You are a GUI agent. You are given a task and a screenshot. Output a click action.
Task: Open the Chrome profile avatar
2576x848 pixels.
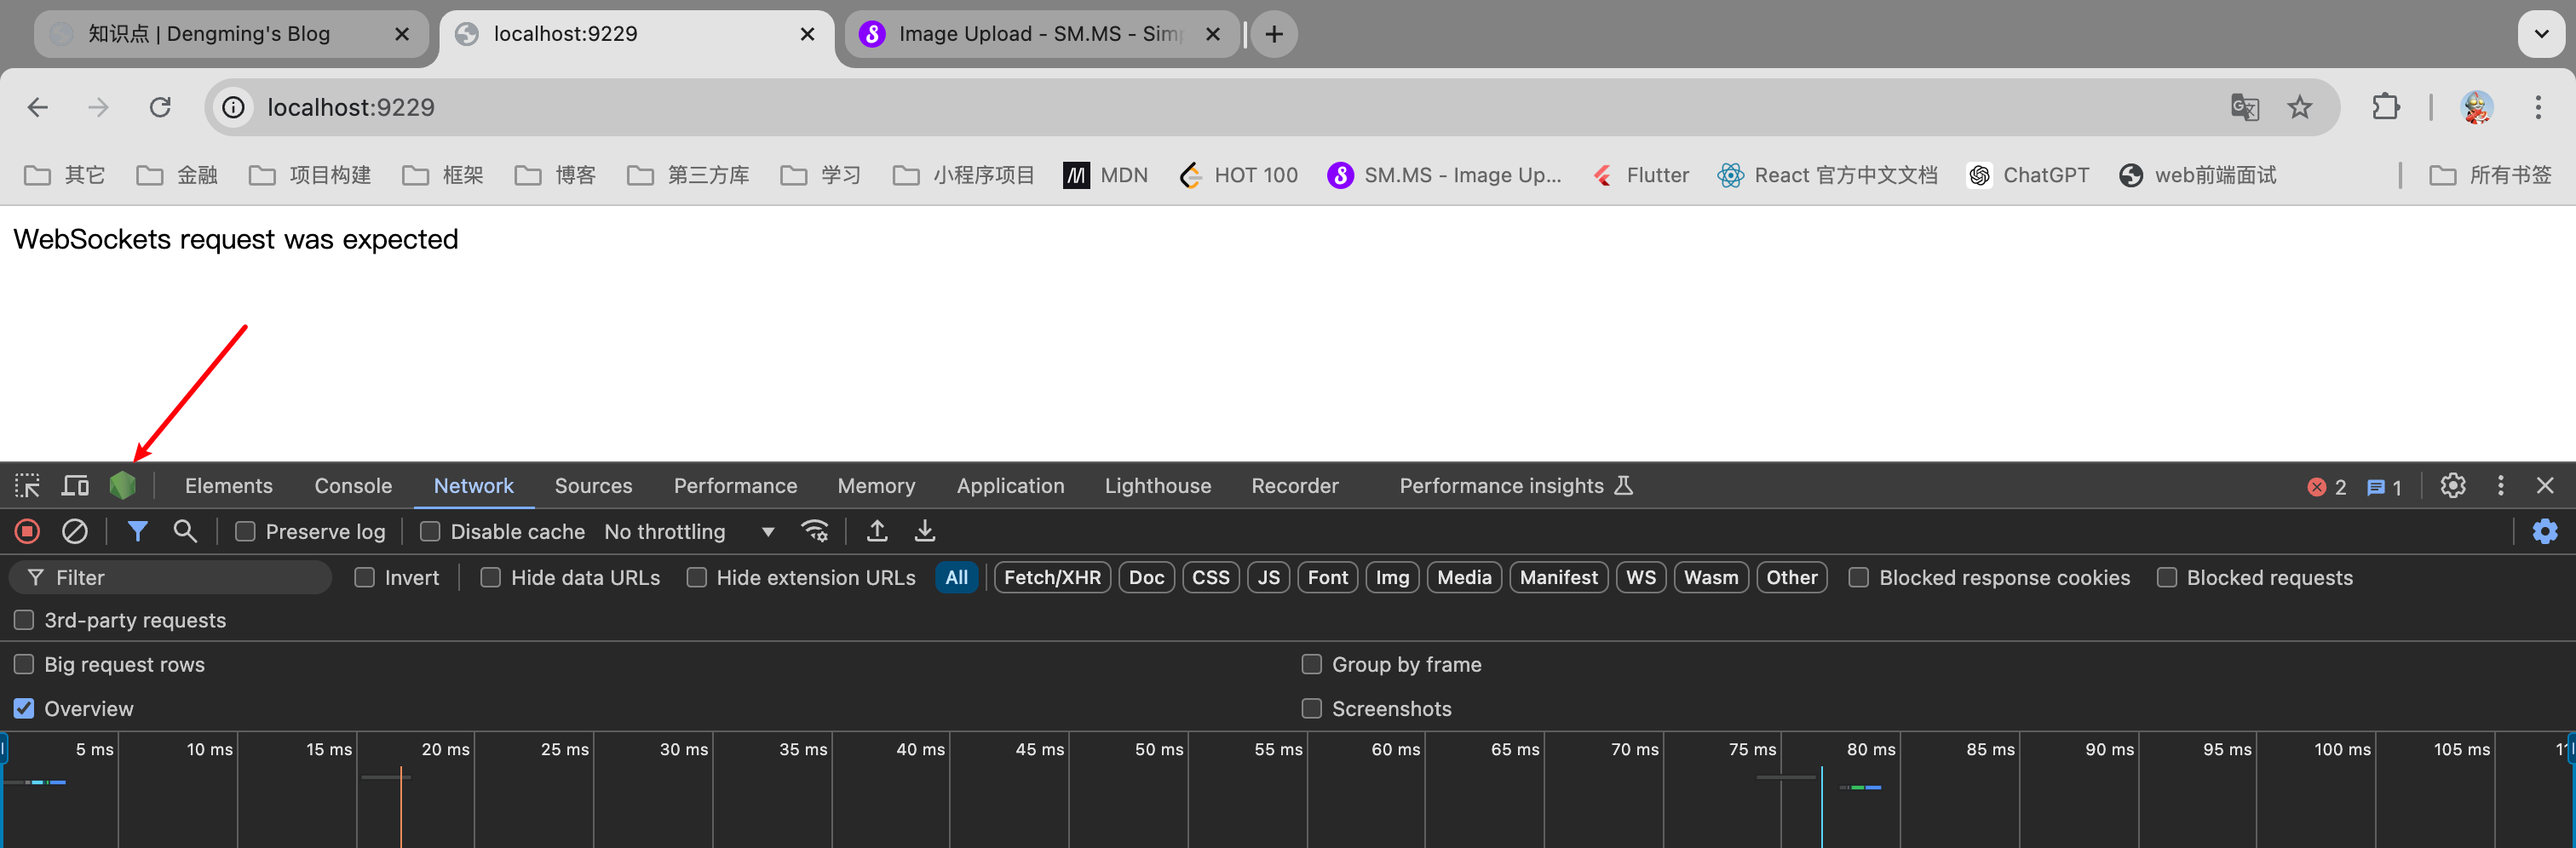pos(2477,107)
